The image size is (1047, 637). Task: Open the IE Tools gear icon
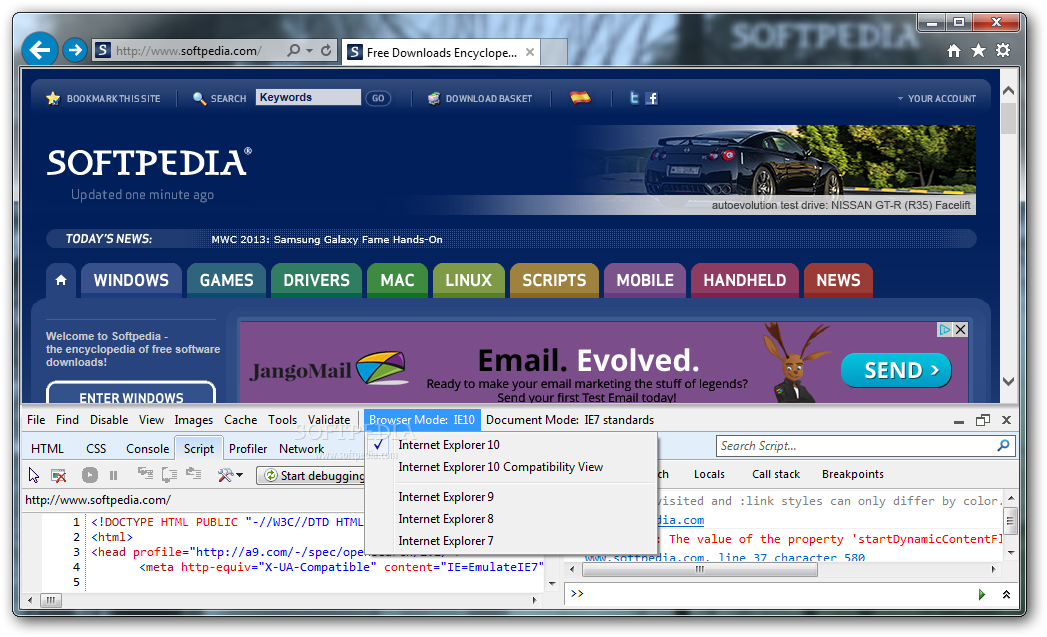1003,51
